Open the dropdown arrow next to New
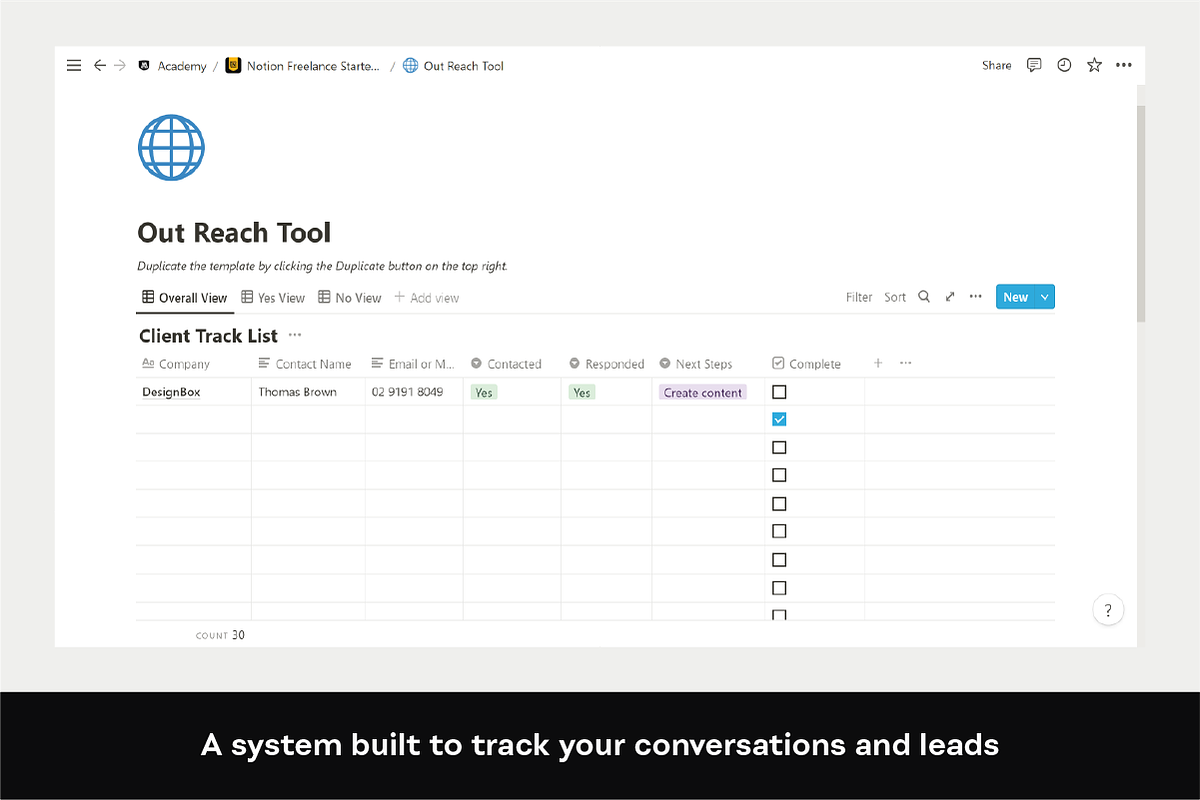 1045,297
